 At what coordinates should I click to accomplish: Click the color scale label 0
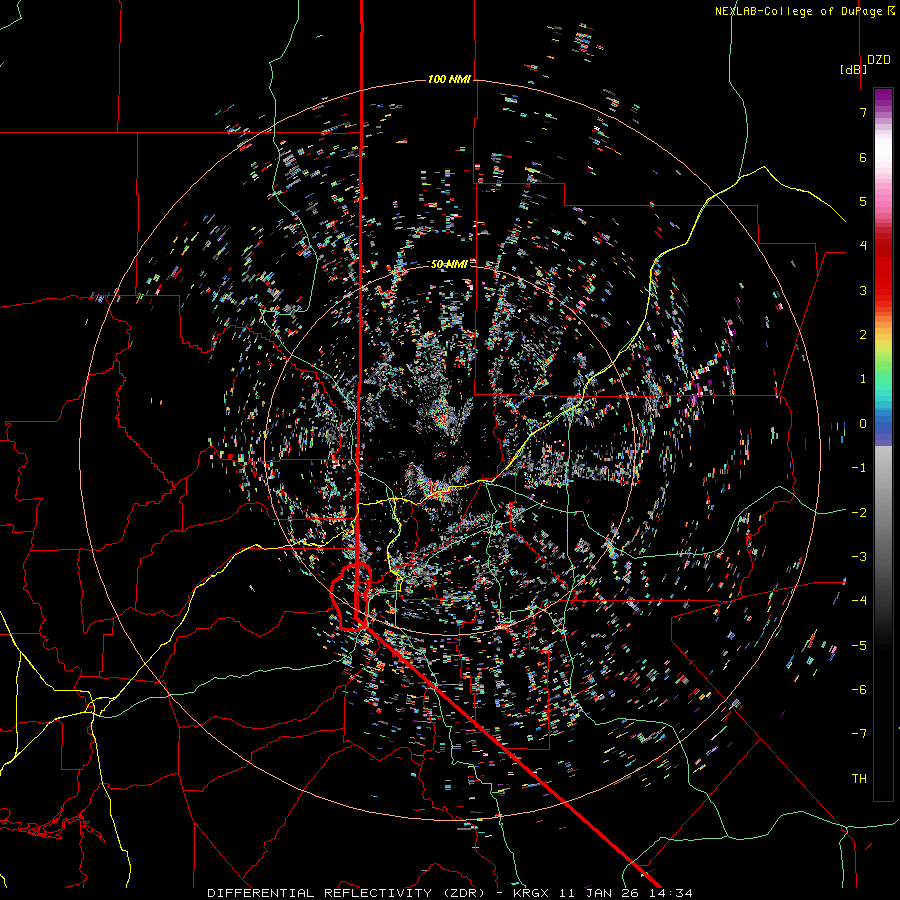[x=863, y=424]
